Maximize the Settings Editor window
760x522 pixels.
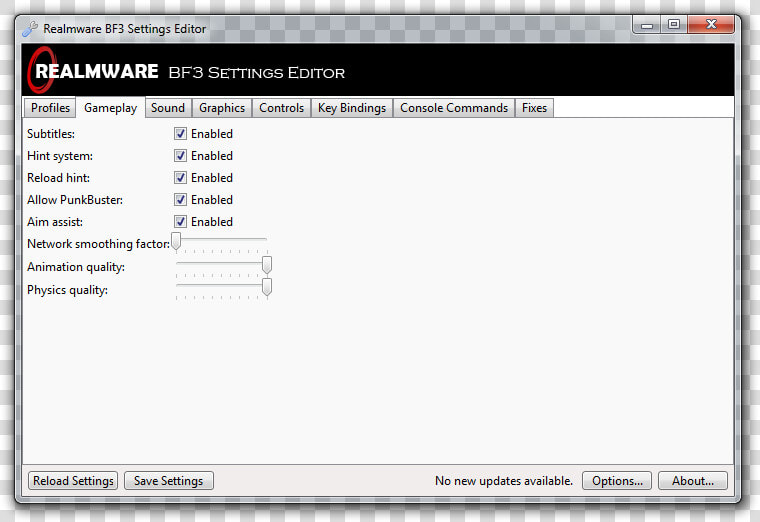tap(674, 25)
